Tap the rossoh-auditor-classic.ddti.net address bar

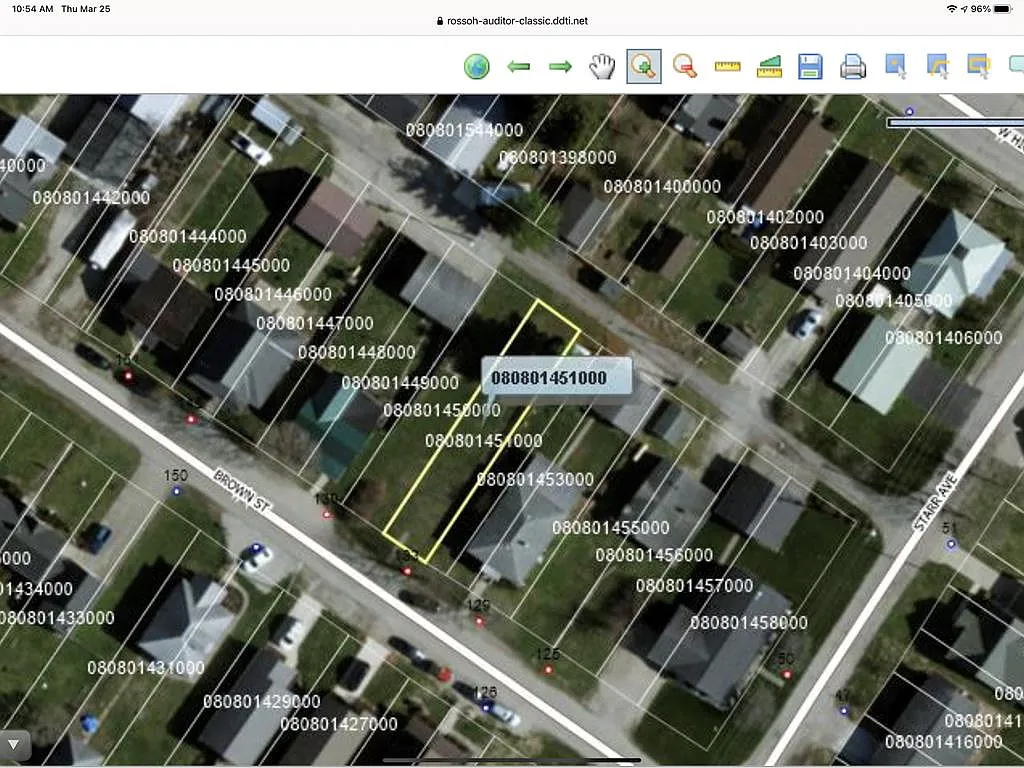[x=512, y=20]
